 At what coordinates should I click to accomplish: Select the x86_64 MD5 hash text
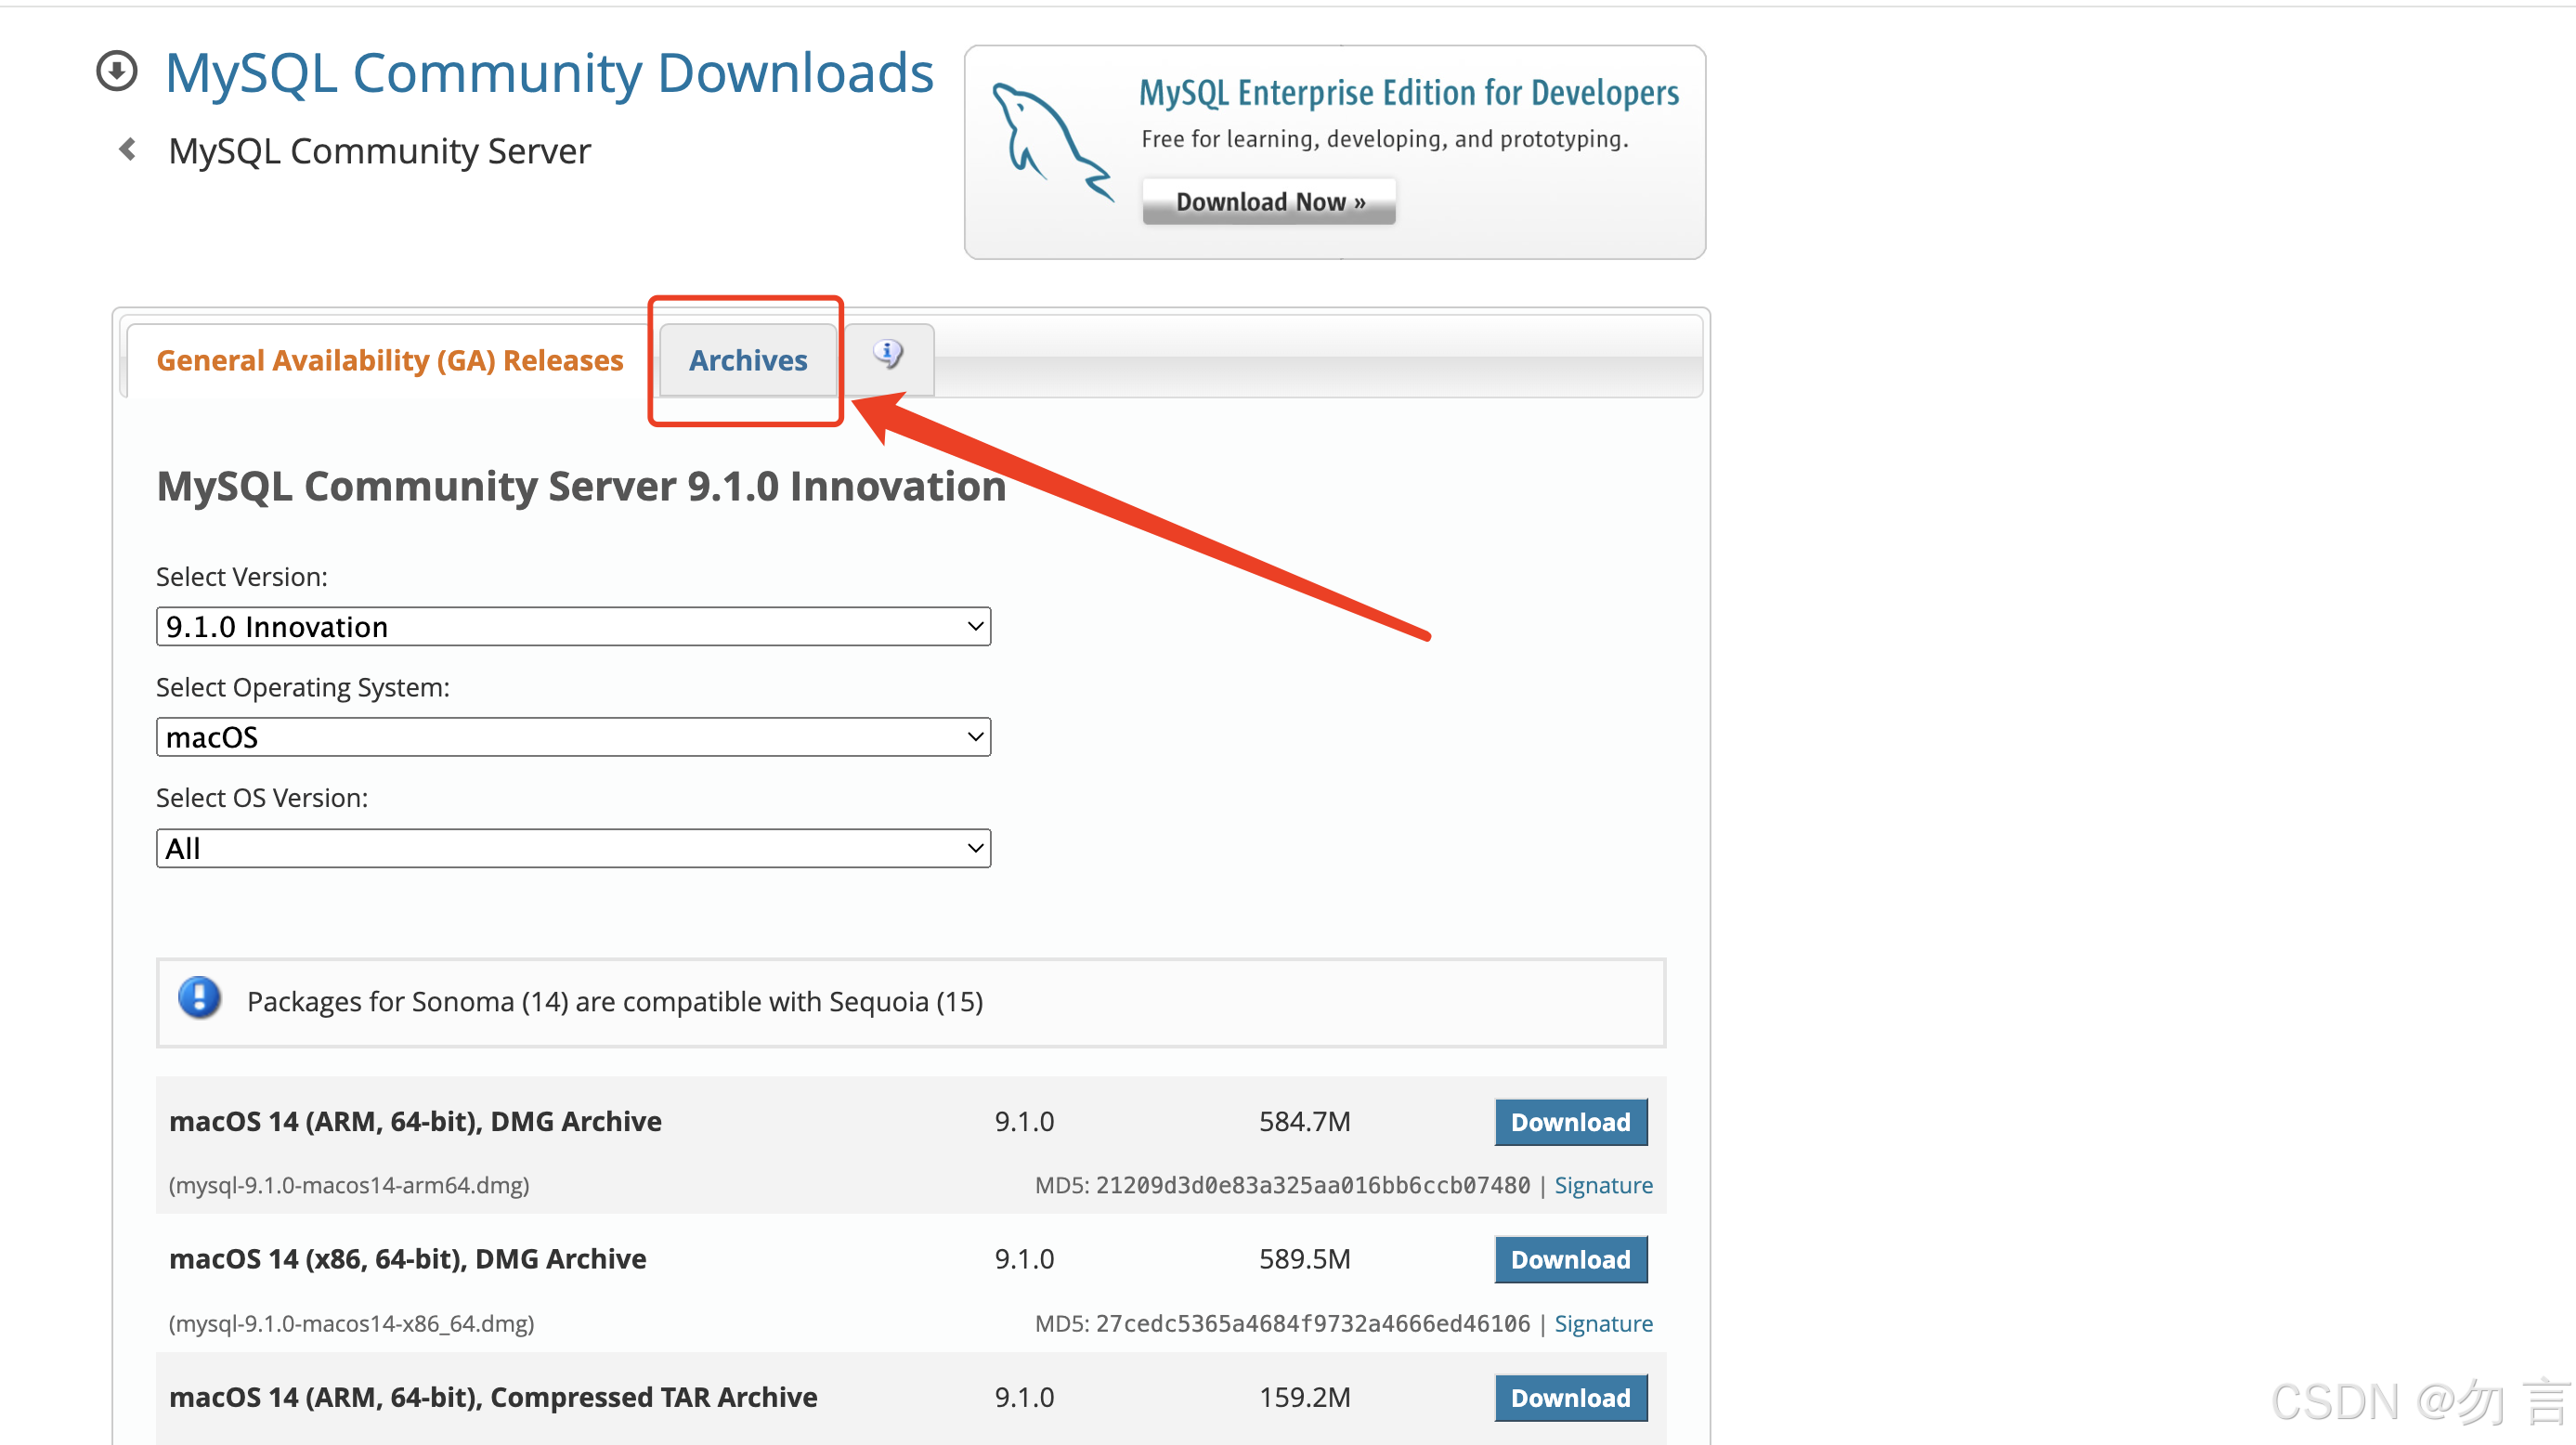coord(1313,1324)
